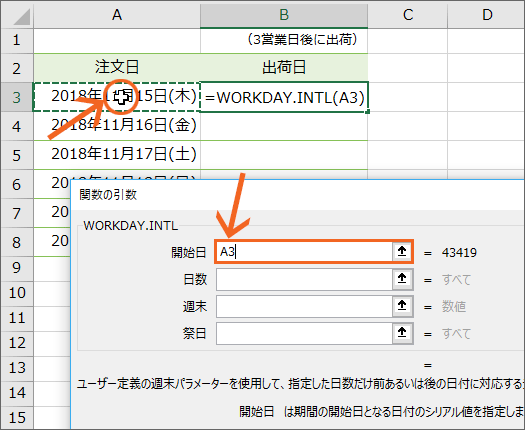Click the 日数 argument input field
Viewport: 525px width, 430px height.
304,279
